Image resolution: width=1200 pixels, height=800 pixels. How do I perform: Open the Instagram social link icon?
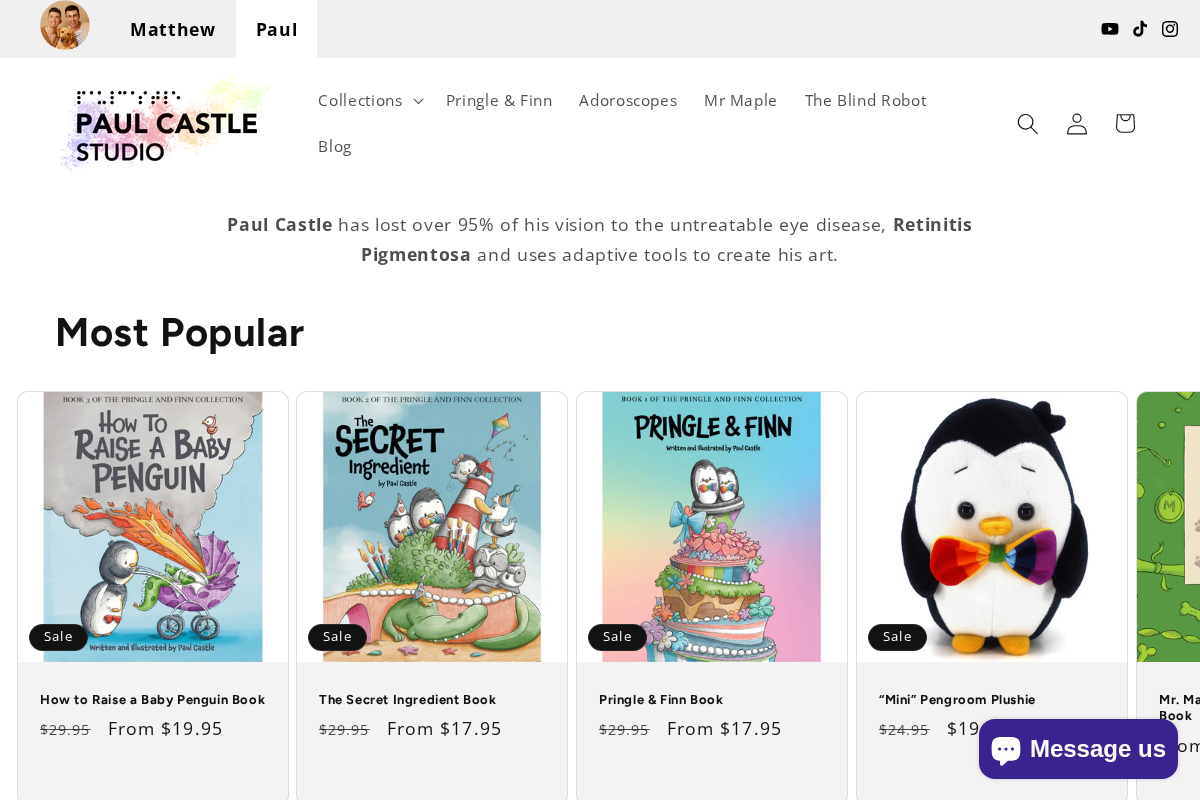1170,29
